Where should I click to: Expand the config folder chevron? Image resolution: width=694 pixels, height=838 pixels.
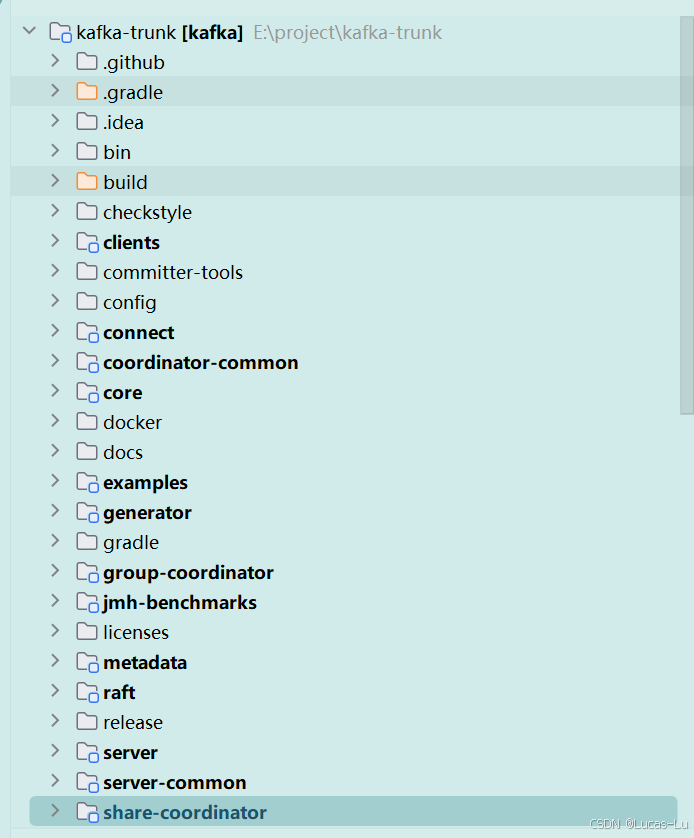[55, 301]
